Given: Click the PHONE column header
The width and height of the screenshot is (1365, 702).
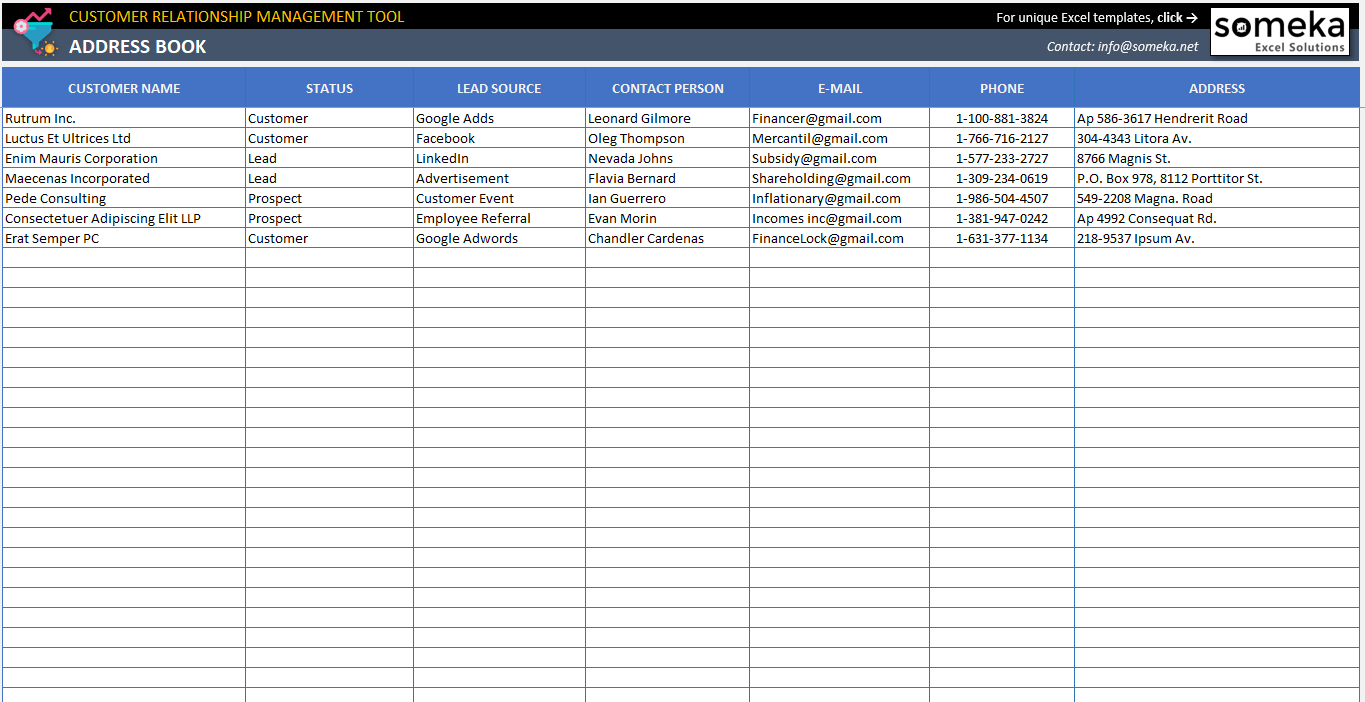Looking at the screenshot, I should tap(1001, 88).
